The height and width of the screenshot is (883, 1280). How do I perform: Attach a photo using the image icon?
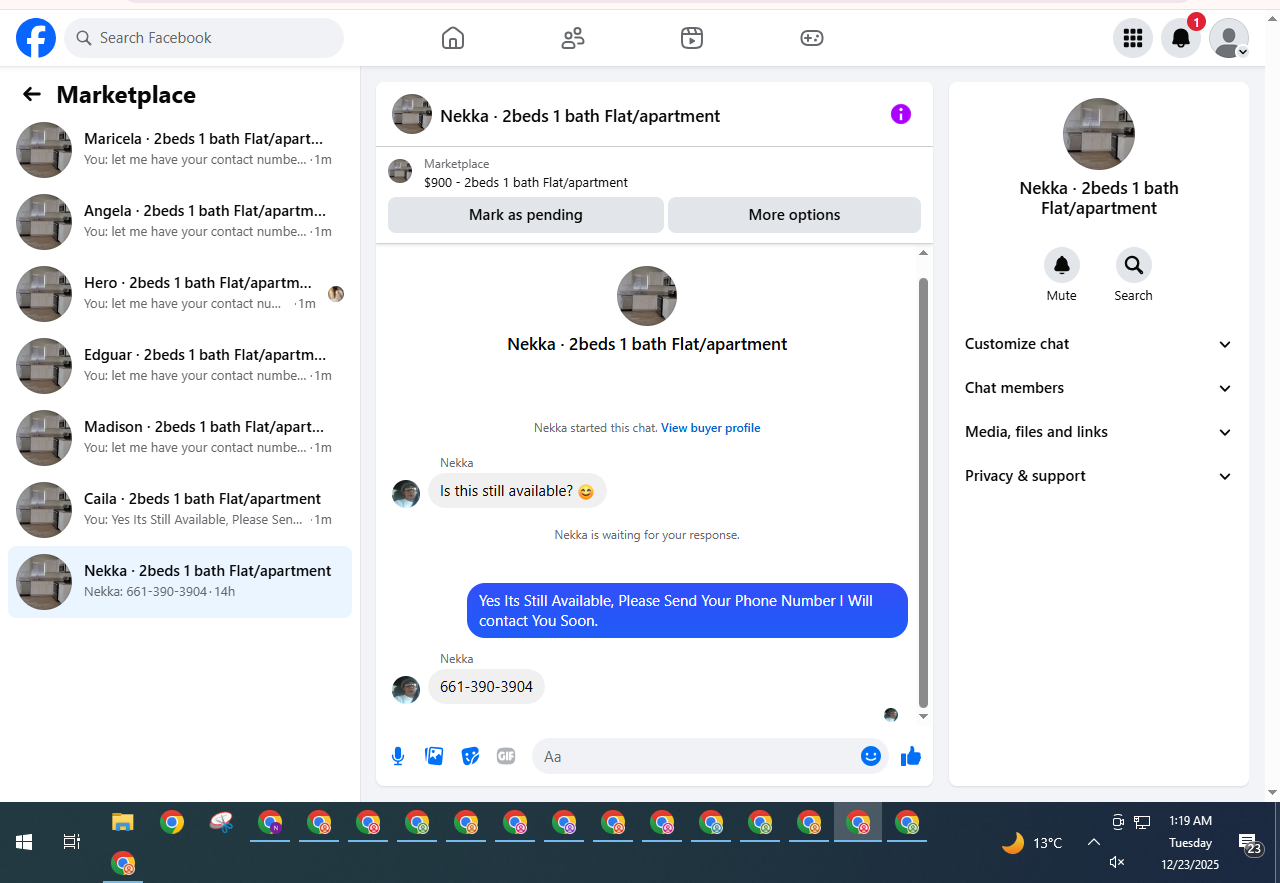(434, 756)
